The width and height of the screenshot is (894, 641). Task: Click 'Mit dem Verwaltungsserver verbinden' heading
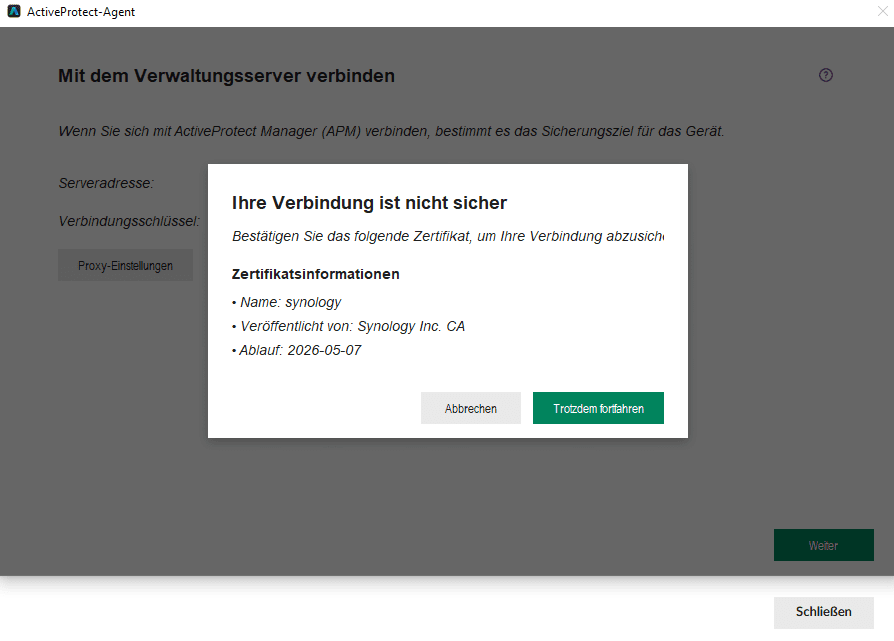pyautogui.click(x=226, y=76)
